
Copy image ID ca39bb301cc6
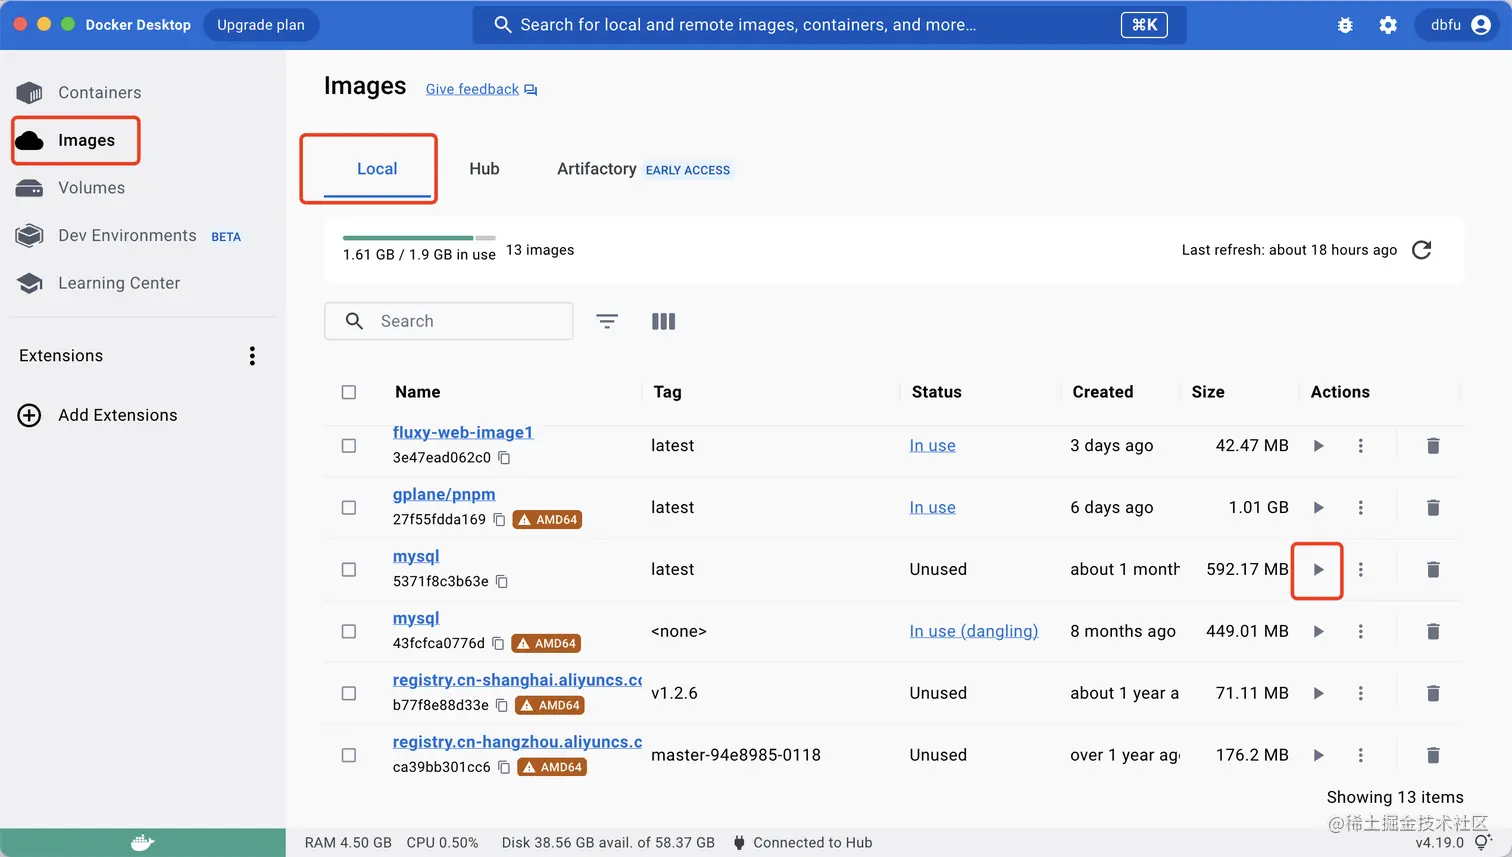pos(504,768)
